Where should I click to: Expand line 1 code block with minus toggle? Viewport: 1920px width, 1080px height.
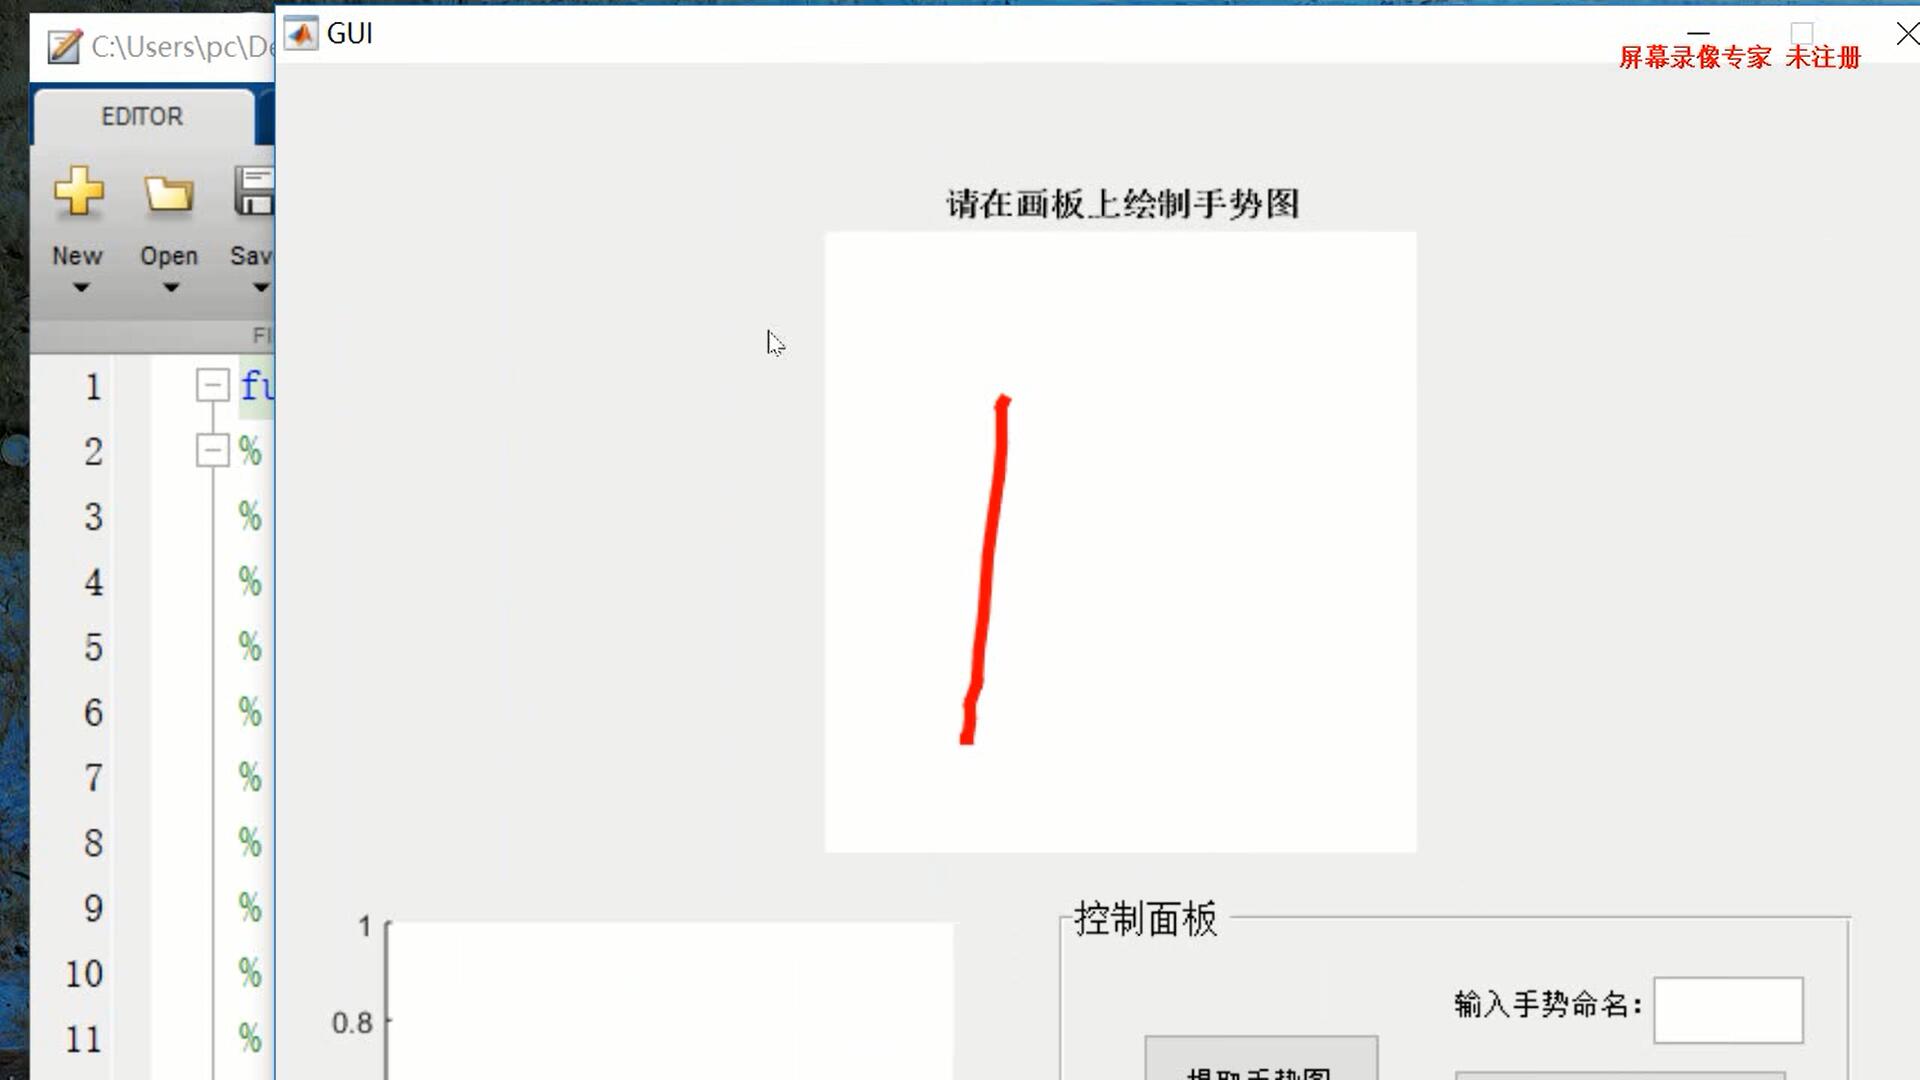(212, 385)
